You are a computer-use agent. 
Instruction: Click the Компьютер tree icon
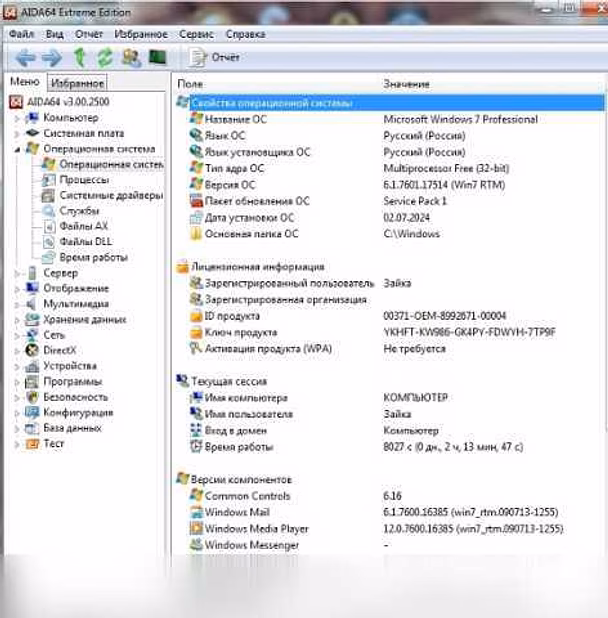[32, 117]
